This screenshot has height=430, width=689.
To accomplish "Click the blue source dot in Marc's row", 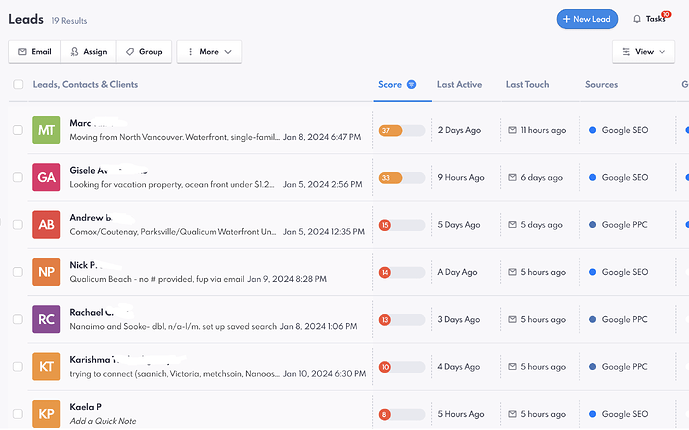I will coord(592,130).
